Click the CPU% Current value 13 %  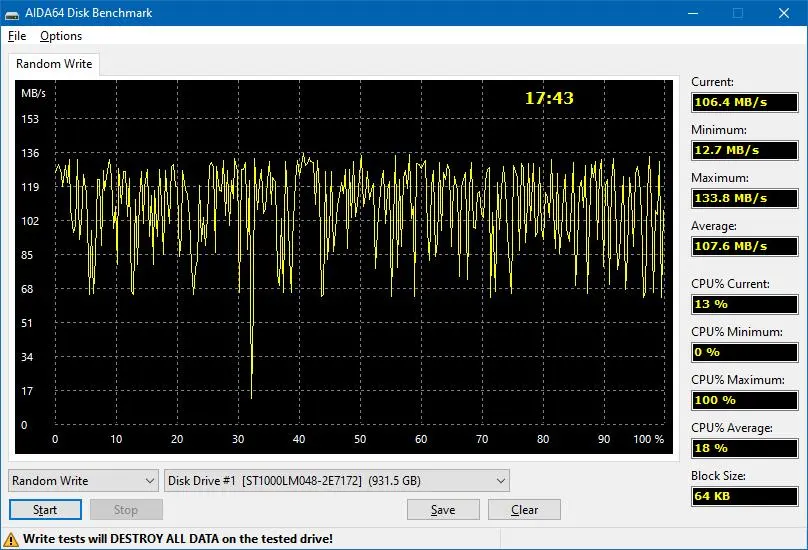pos(745,304)
